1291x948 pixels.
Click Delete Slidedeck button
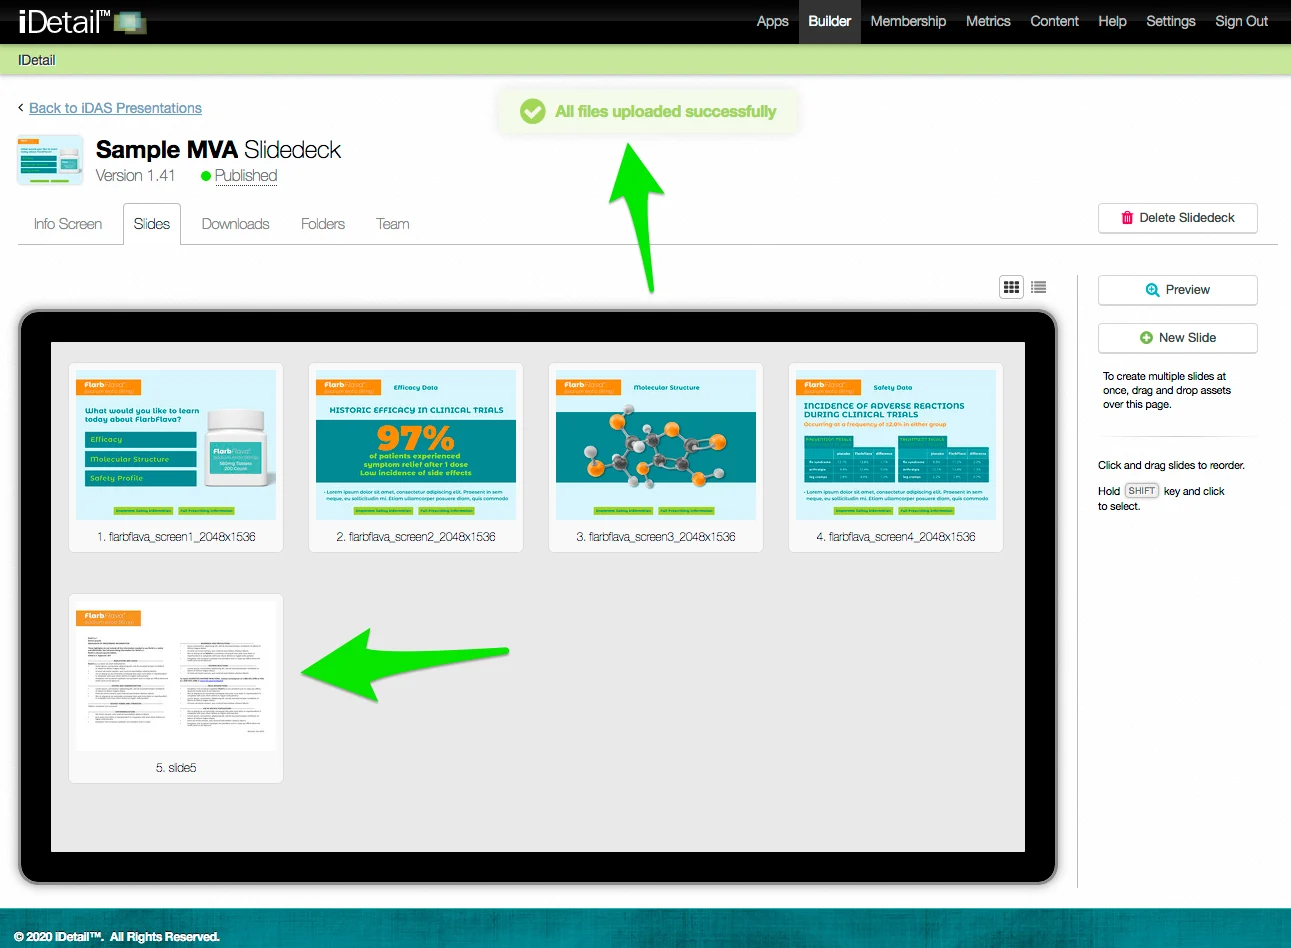pyautogui.click(x=1178, y=218)
